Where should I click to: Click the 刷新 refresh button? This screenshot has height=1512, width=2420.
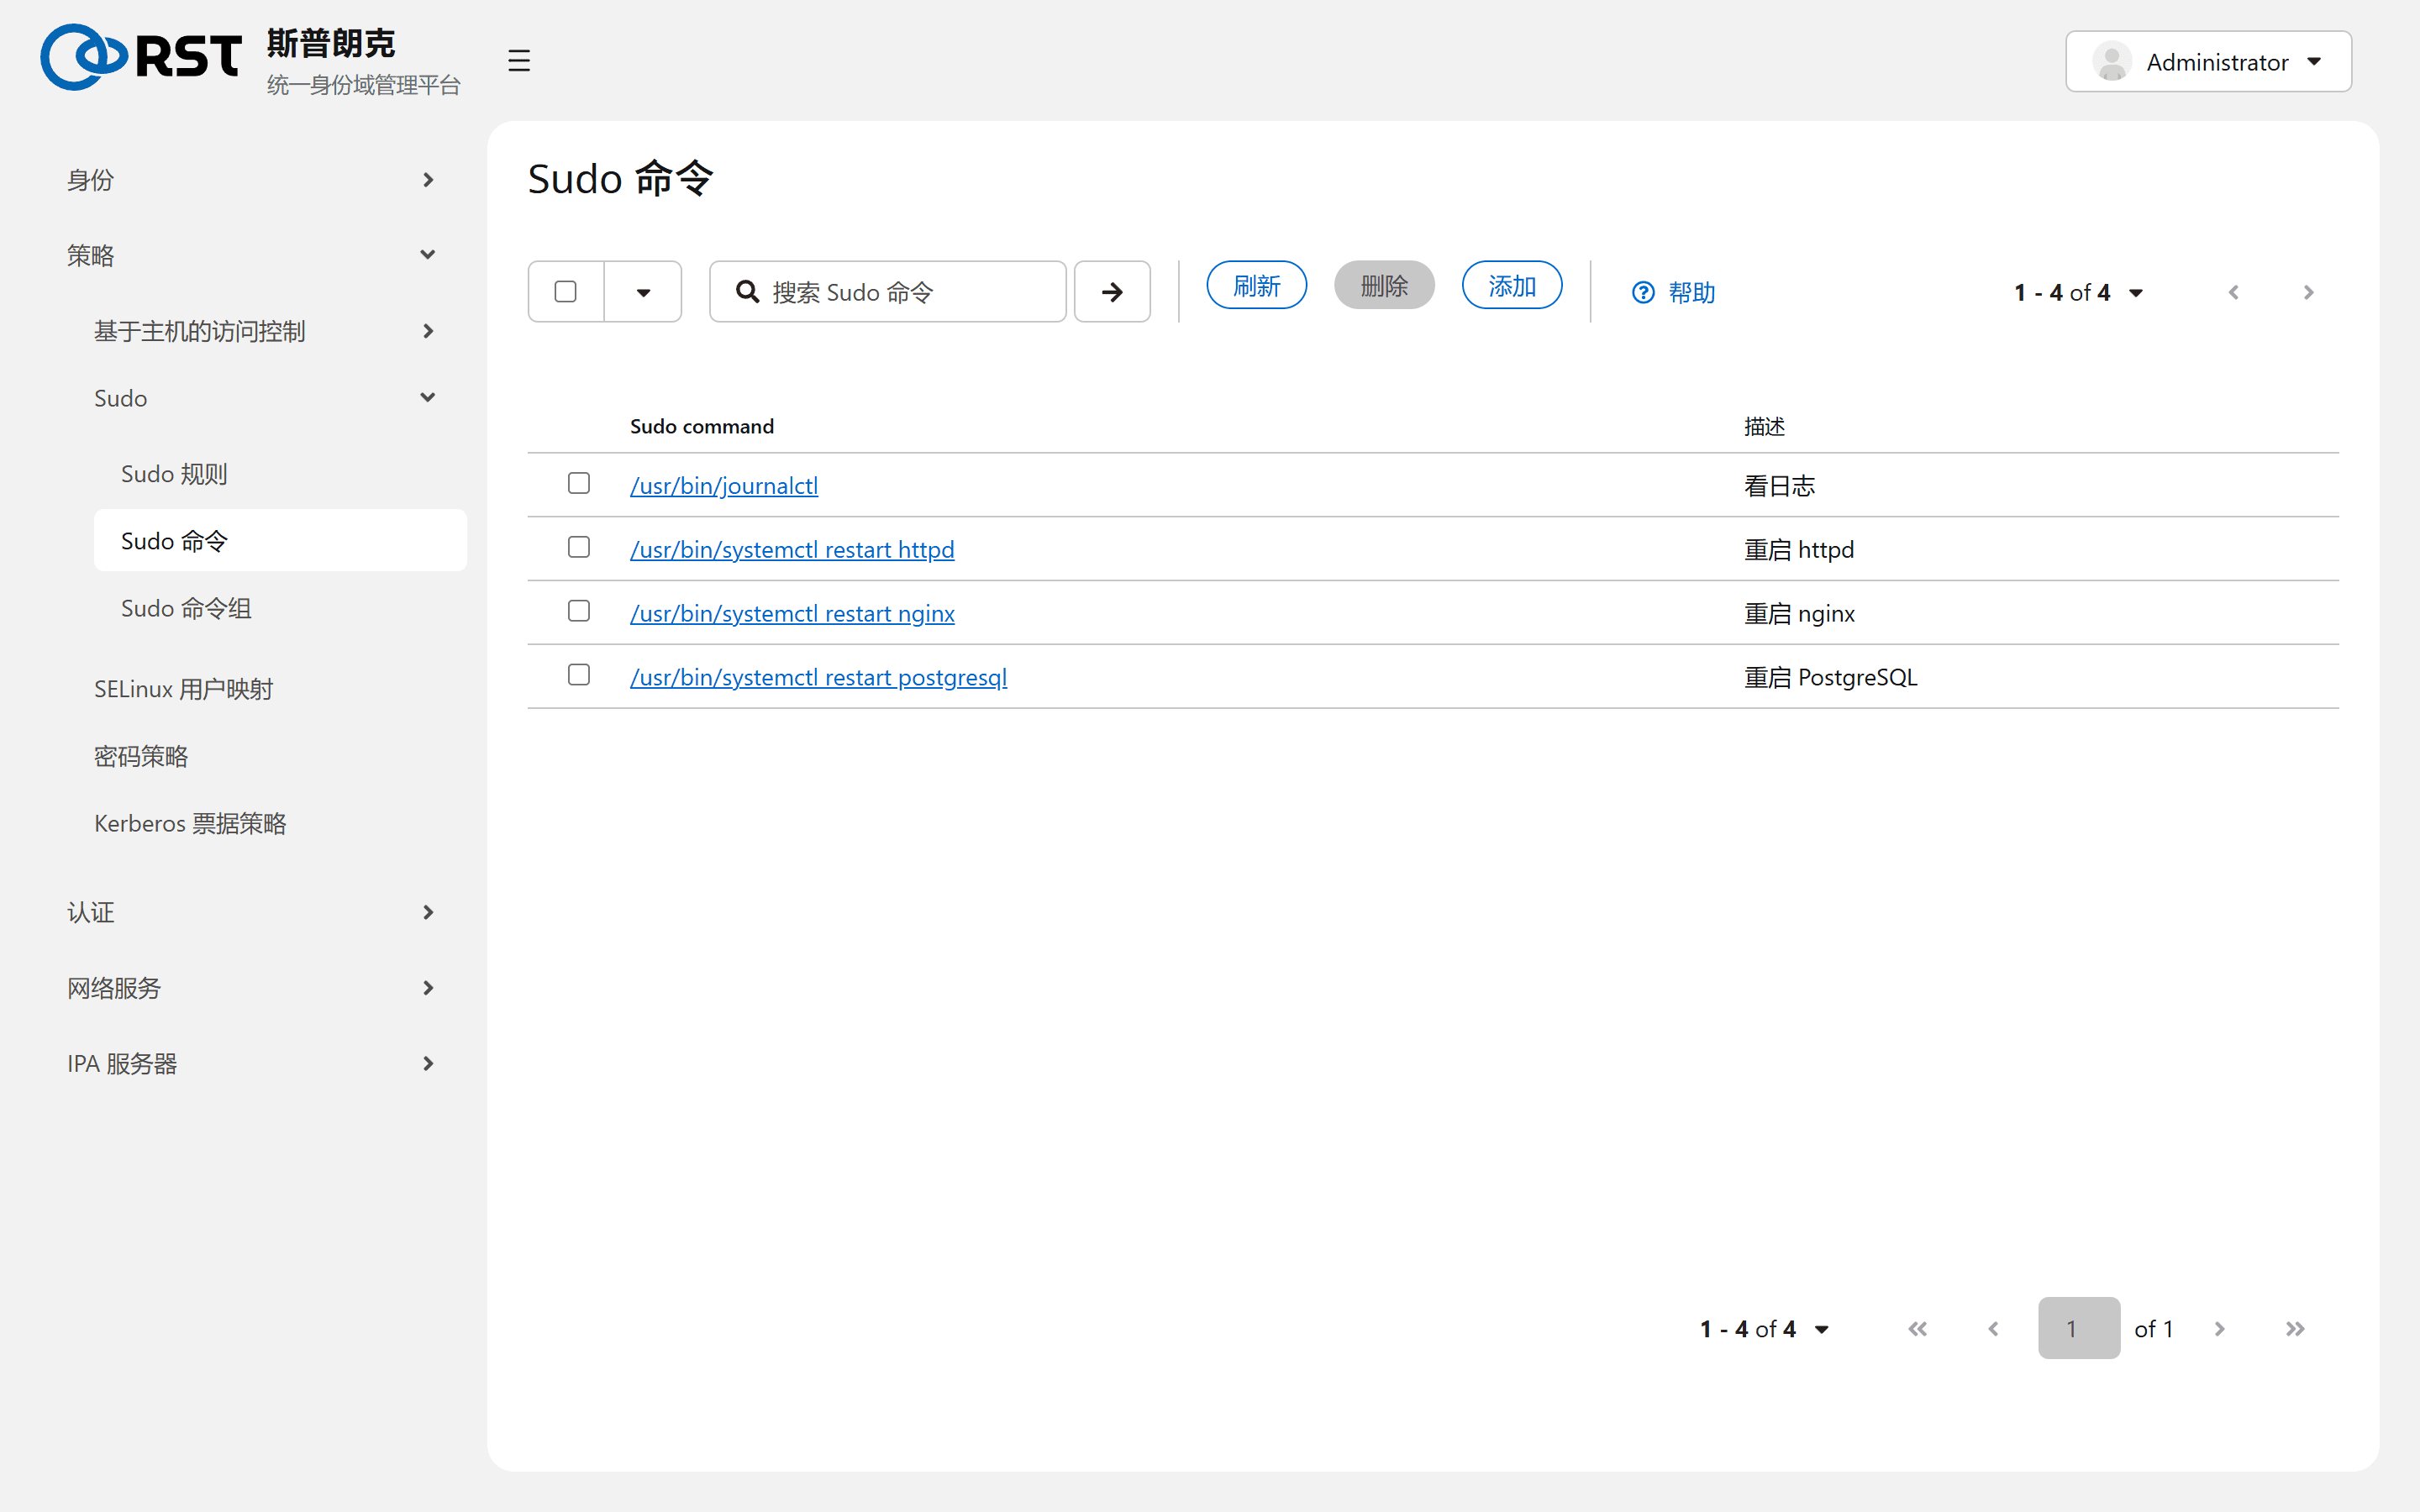pyautogui.click(x=1256, y=286)
